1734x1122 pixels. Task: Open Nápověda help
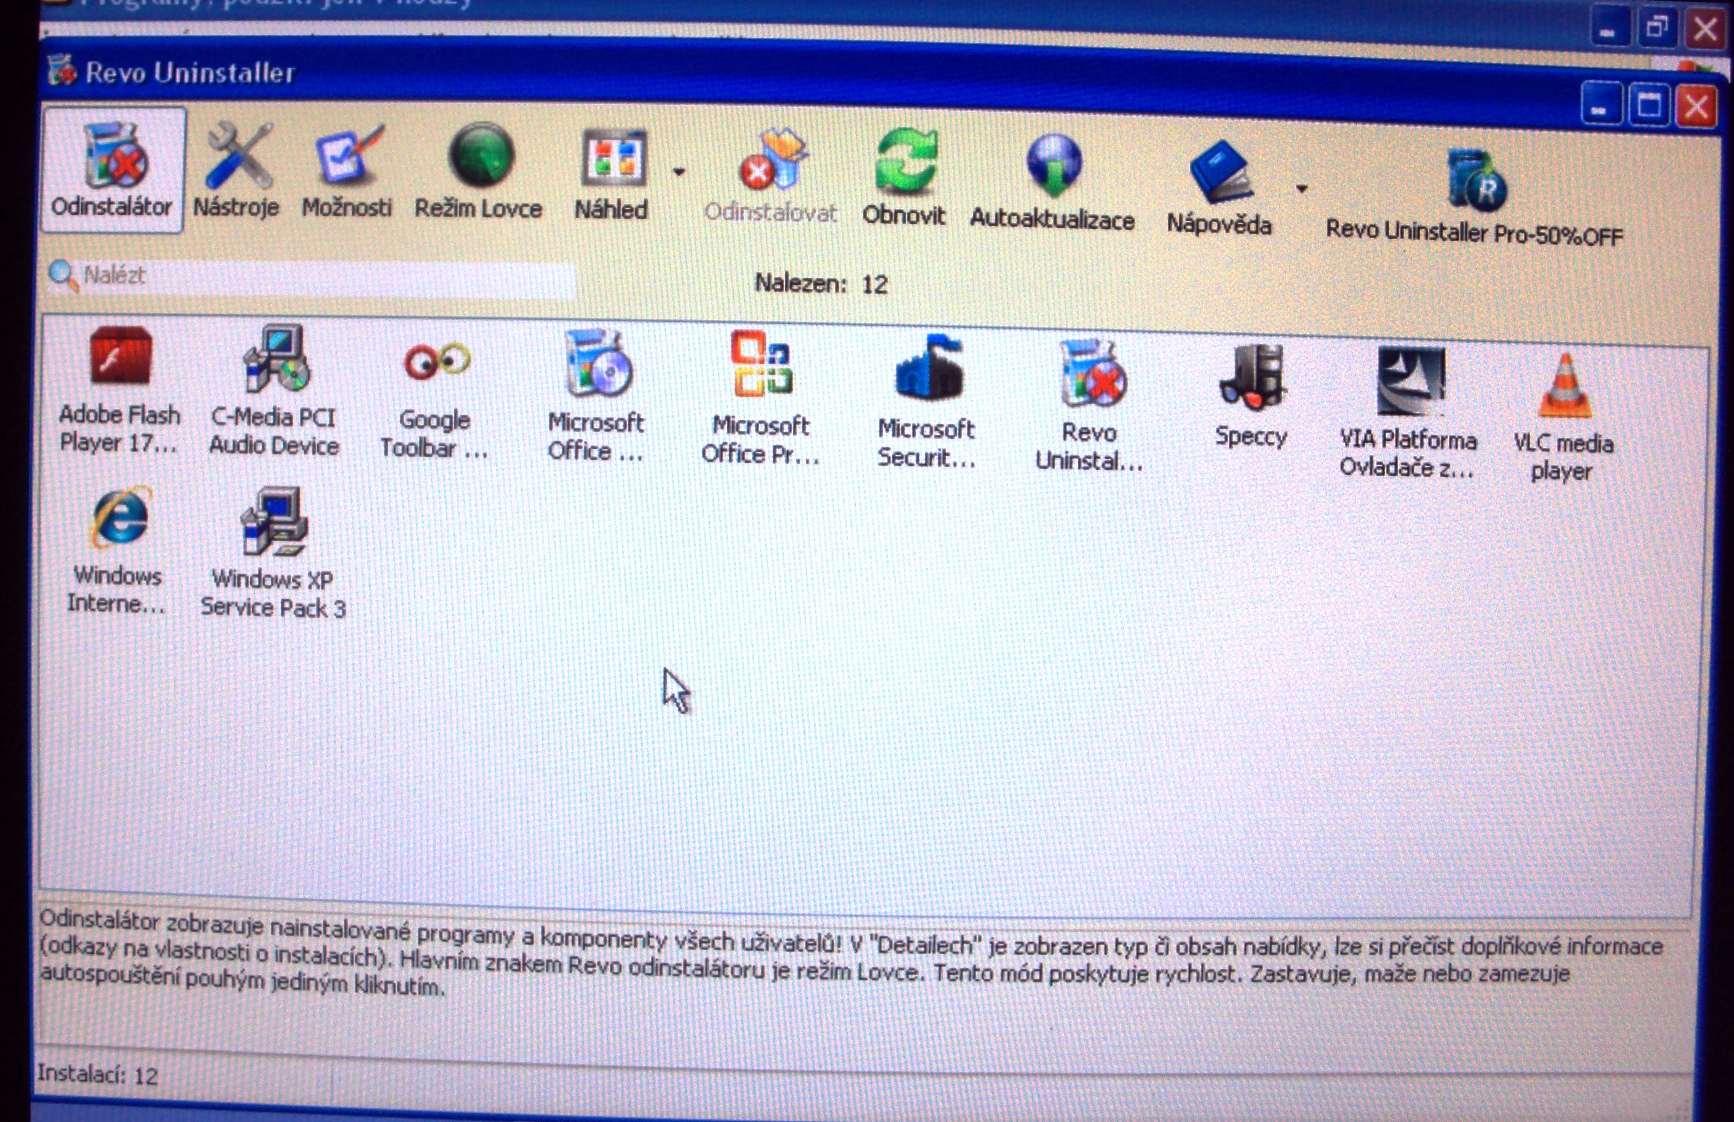point(1219,188)
